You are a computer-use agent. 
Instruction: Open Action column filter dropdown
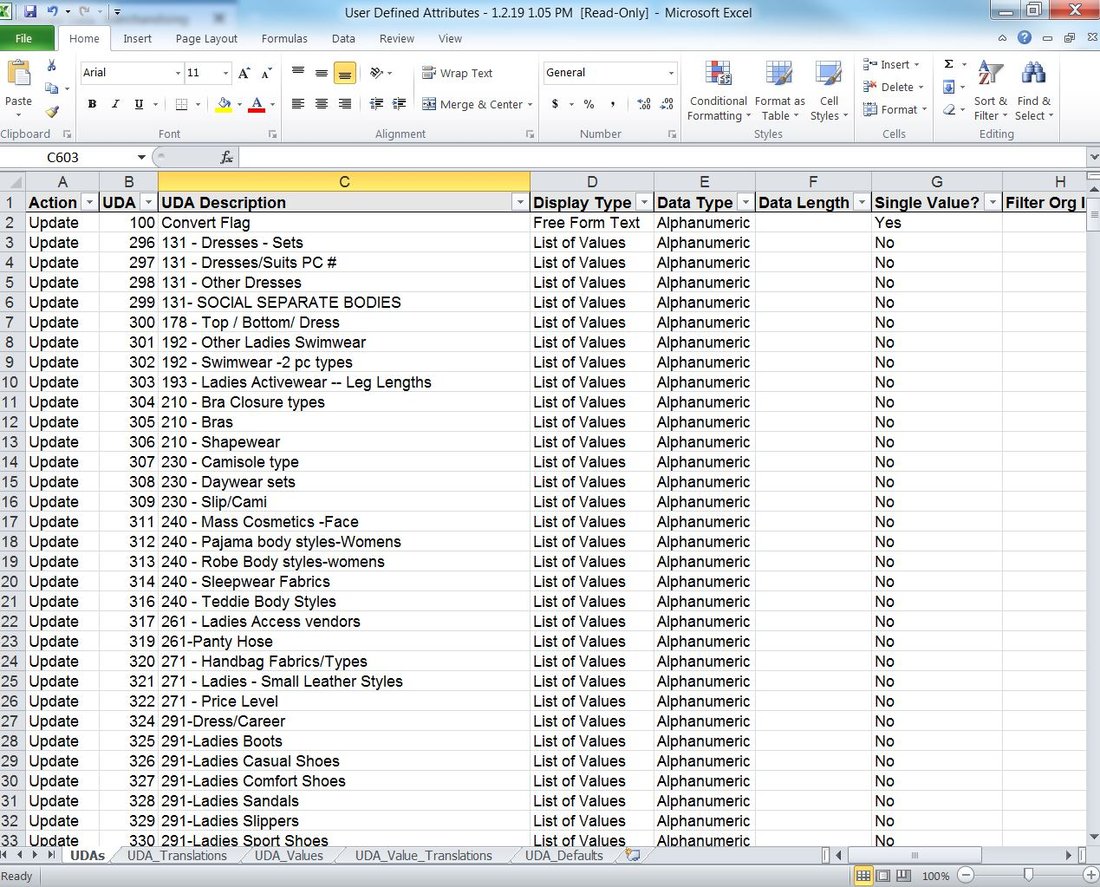(89, 203)
